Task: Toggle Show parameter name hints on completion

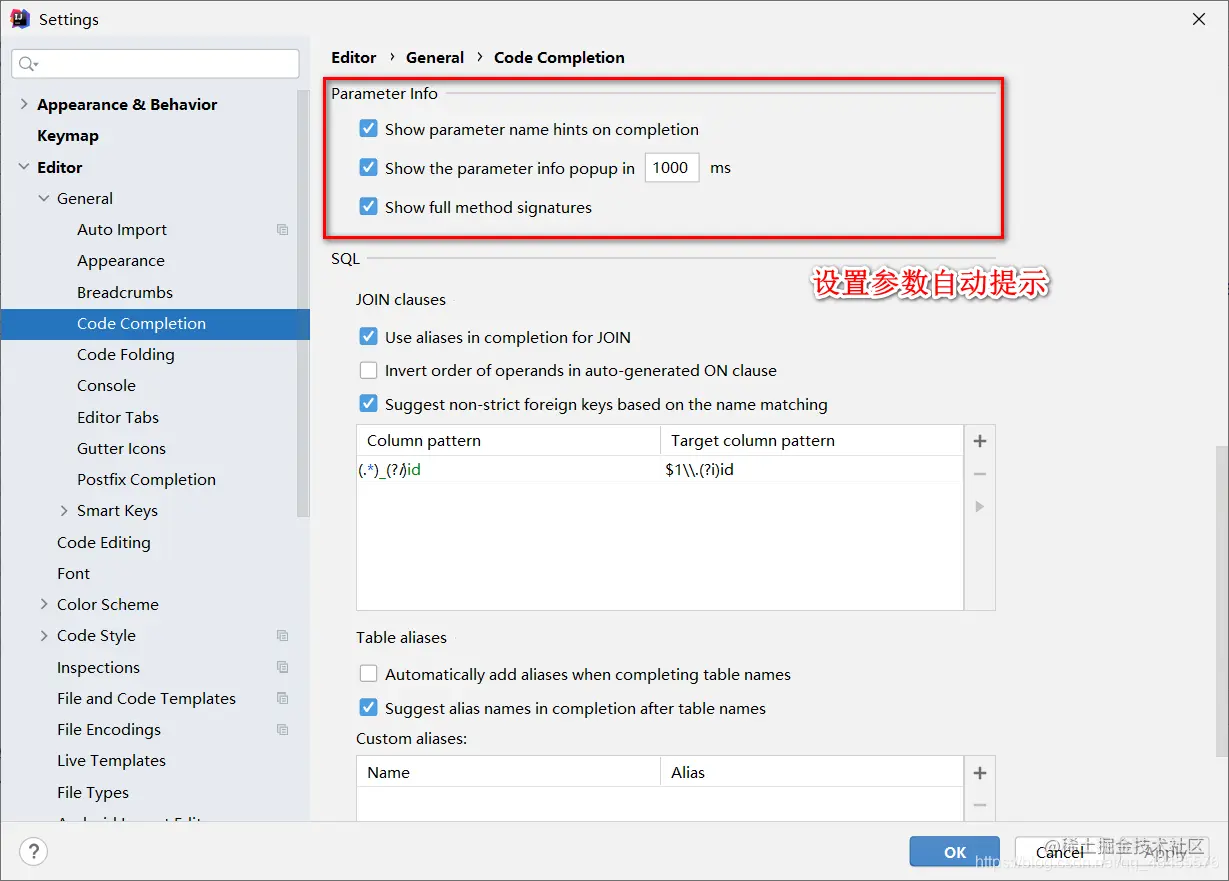Action: (369, 129)
